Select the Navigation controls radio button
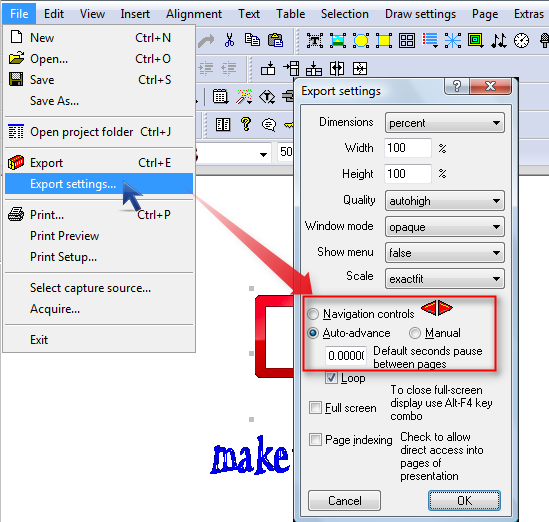Viewport: 549px width, 522px height. click(x=313, y=314)
